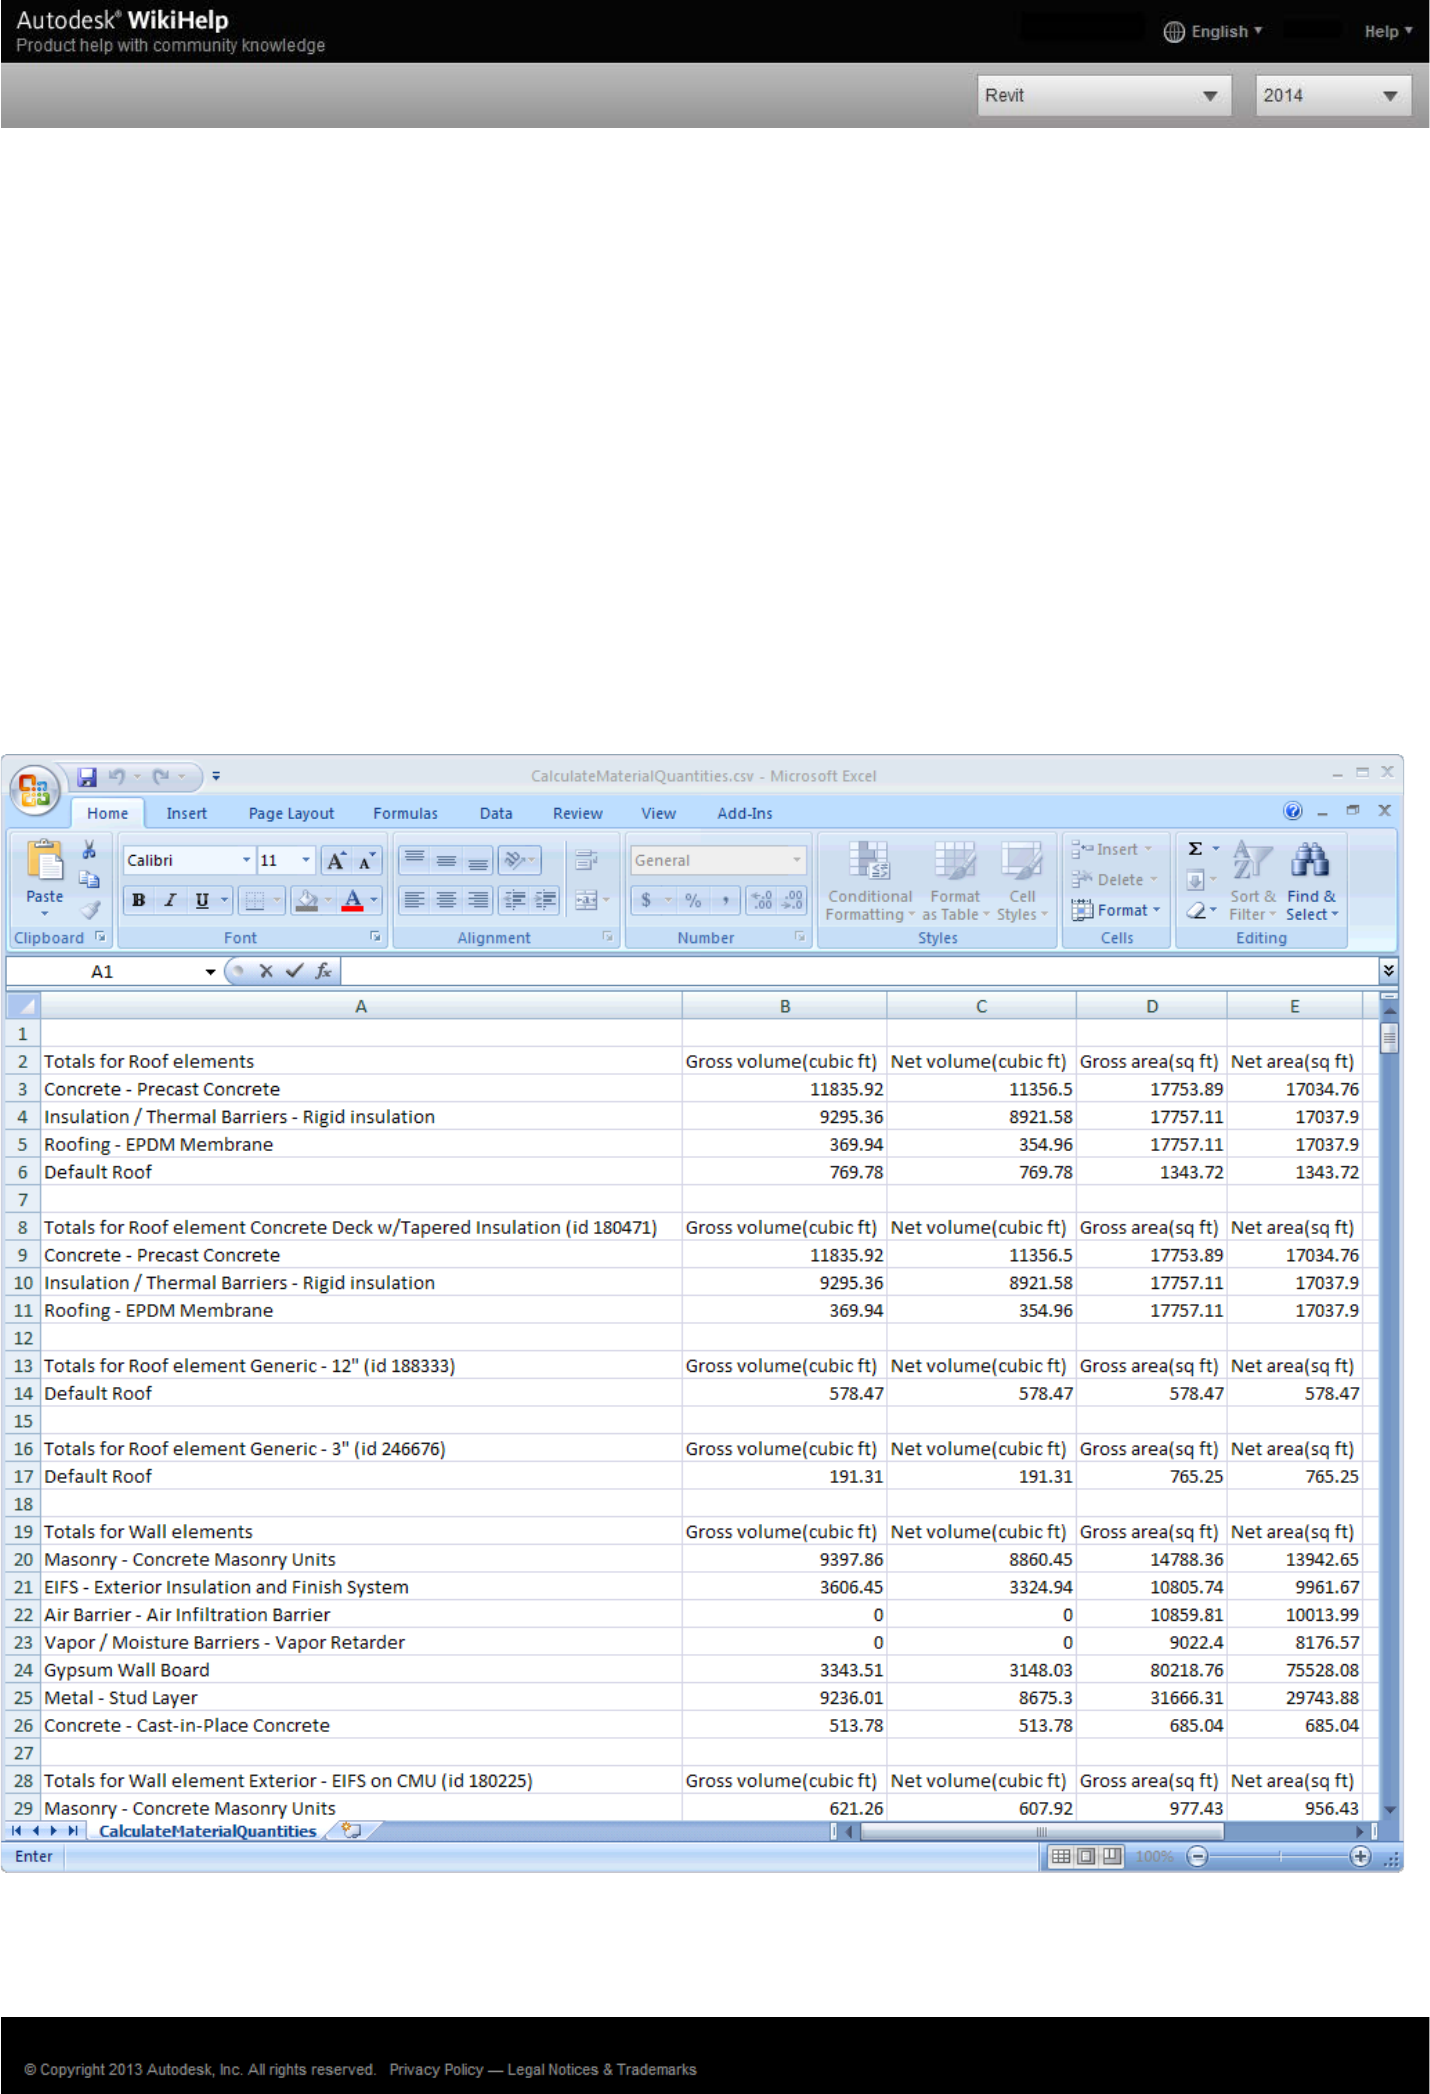1430x2094 pixels.
Task: Apply accounting dollar number format
Action: point(647,901)
